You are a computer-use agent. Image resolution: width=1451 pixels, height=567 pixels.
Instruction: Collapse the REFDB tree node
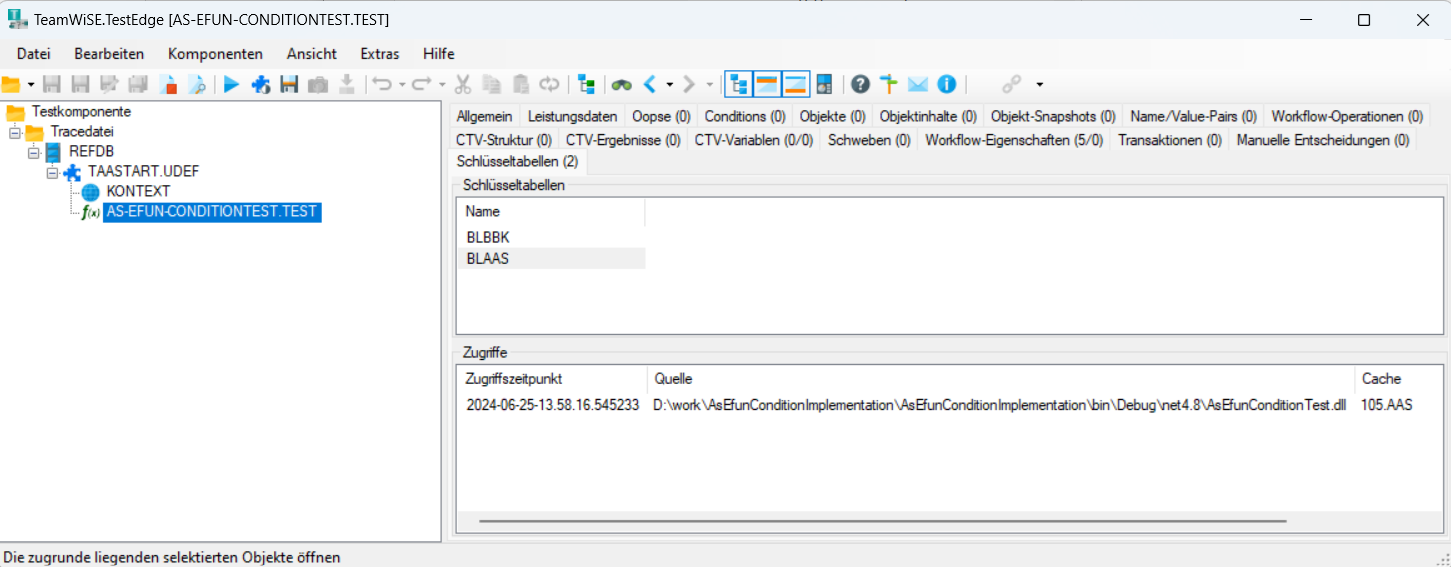coord(34,152)
